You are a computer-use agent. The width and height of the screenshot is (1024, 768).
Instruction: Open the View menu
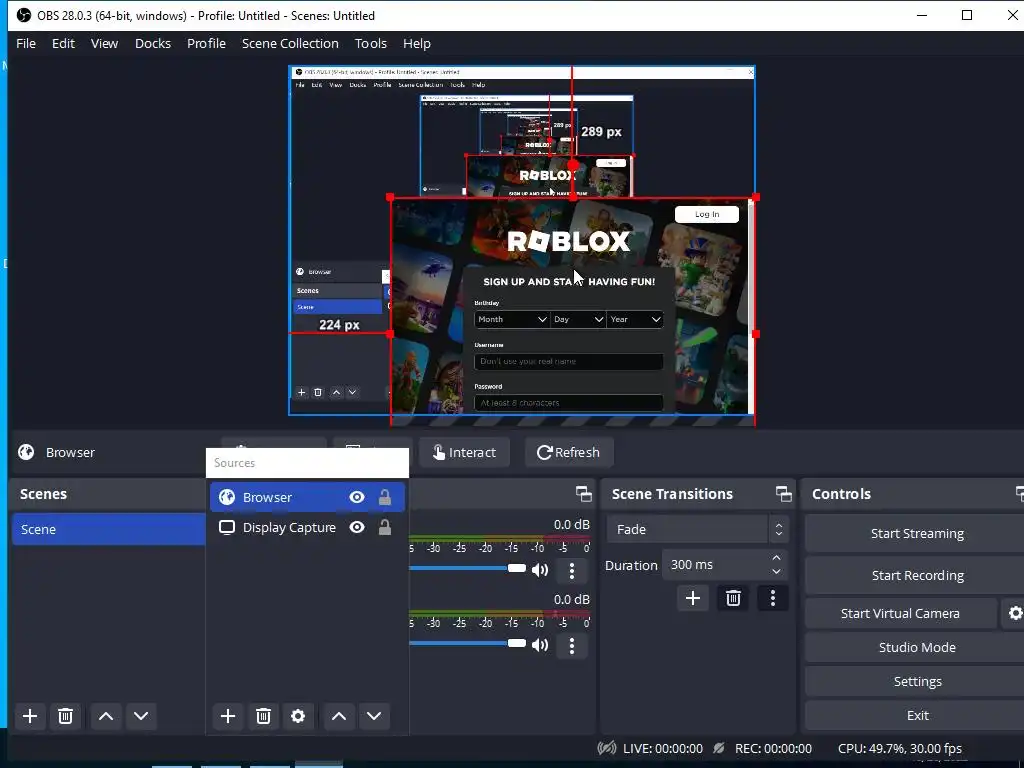(104, 44)
